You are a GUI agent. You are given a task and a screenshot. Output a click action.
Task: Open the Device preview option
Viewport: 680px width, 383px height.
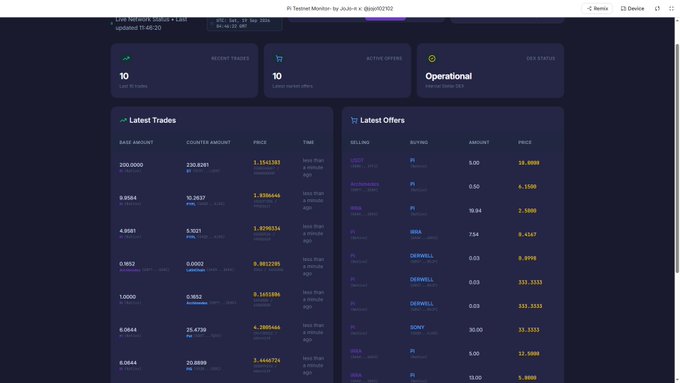click(x=632, y=8)
